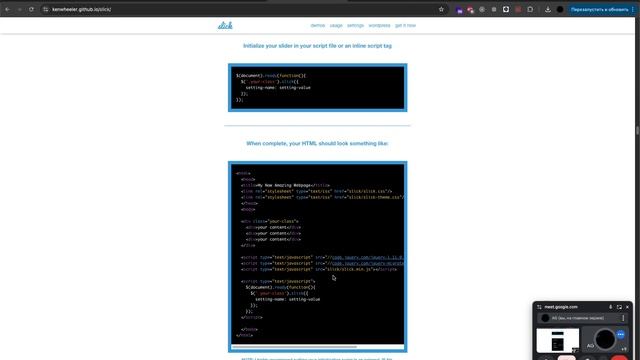Open the red square extension icon
This screenshot has height=360, width=640.
(x=518, y=9)
